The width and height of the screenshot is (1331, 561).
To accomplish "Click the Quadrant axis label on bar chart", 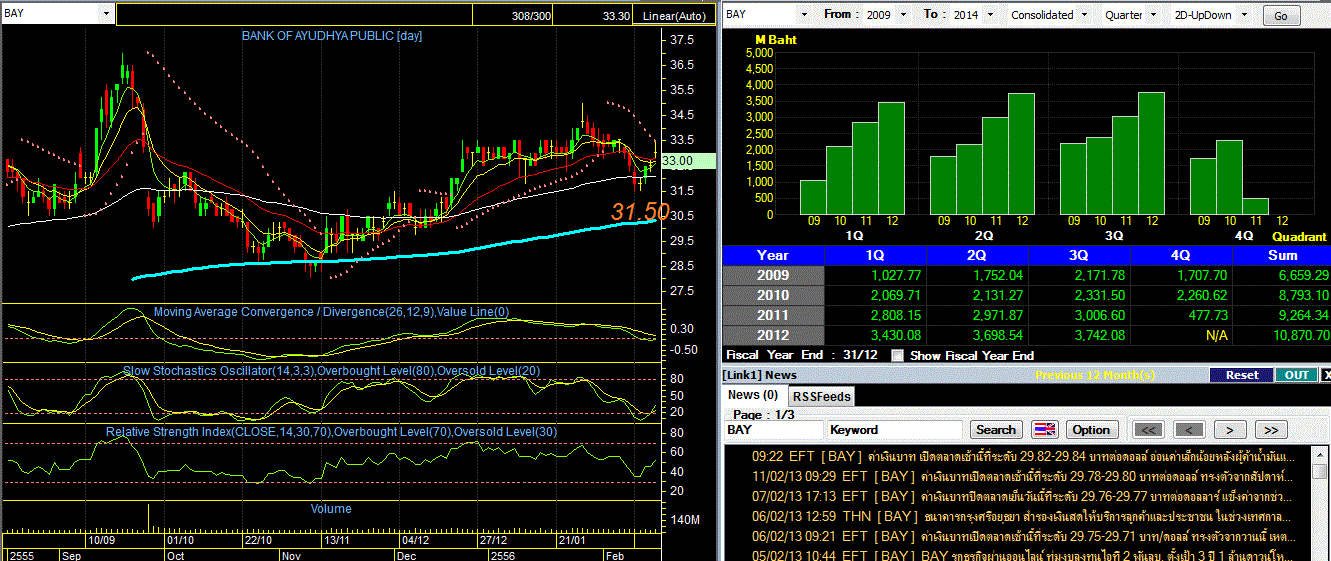I will coord(1299,237).
